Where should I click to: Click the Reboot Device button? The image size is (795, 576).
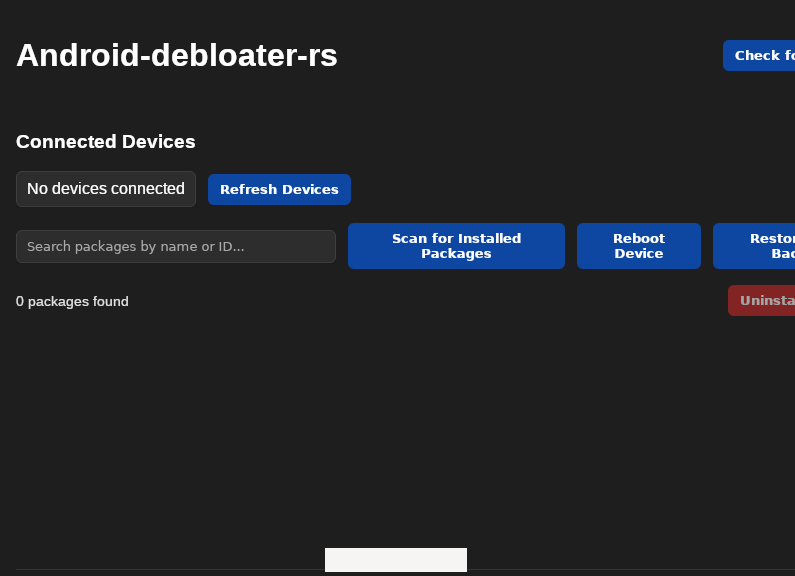(639, 246)
